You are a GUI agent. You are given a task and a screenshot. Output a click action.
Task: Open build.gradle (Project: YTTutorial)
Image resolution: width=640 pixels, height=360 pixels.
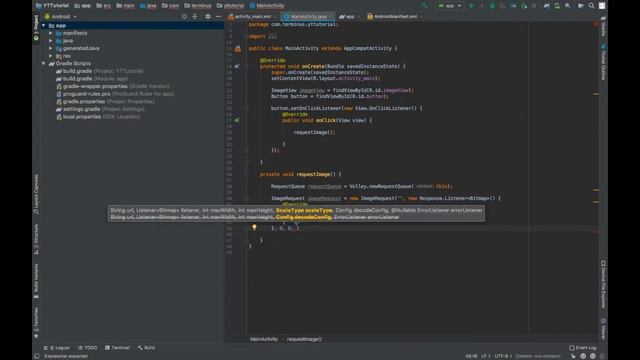[x=100, y=71]
